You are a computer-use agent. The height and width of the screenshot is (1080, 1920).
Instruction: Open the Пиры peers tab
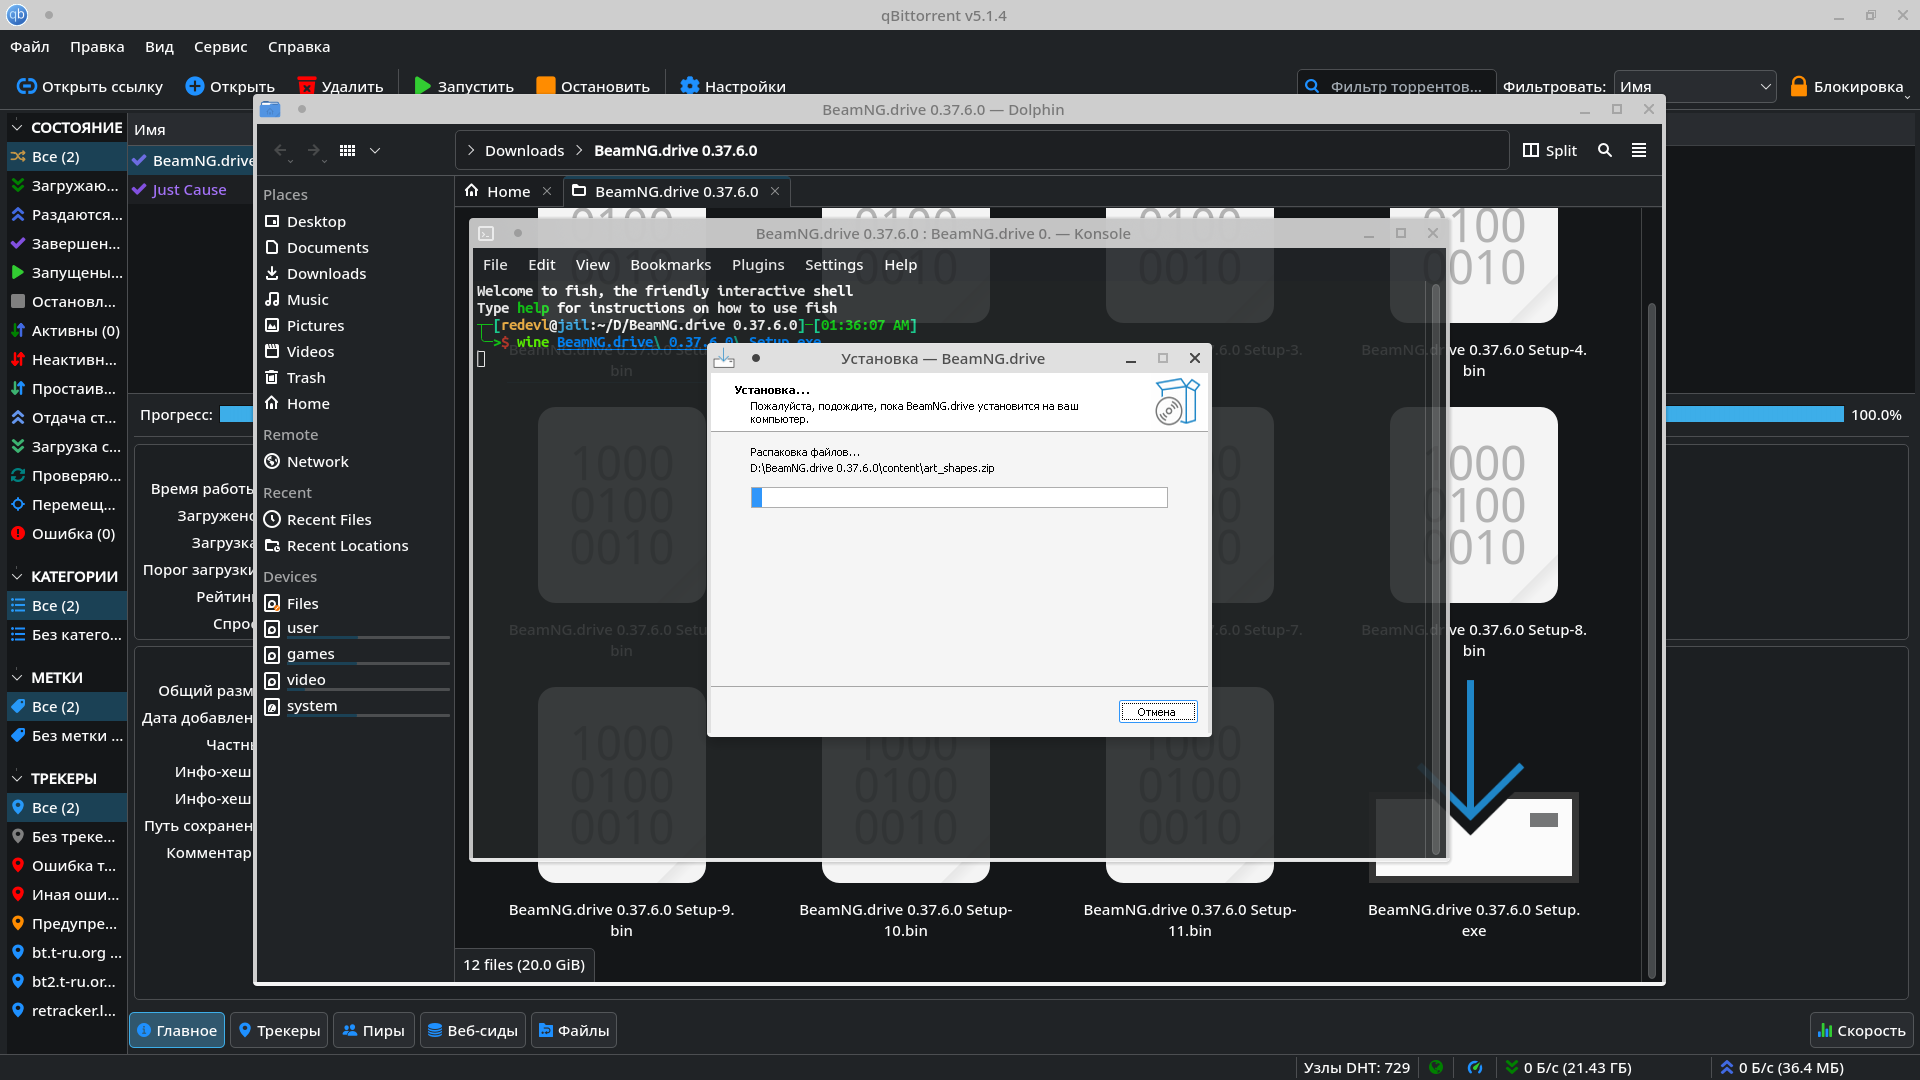[373, 1030]
